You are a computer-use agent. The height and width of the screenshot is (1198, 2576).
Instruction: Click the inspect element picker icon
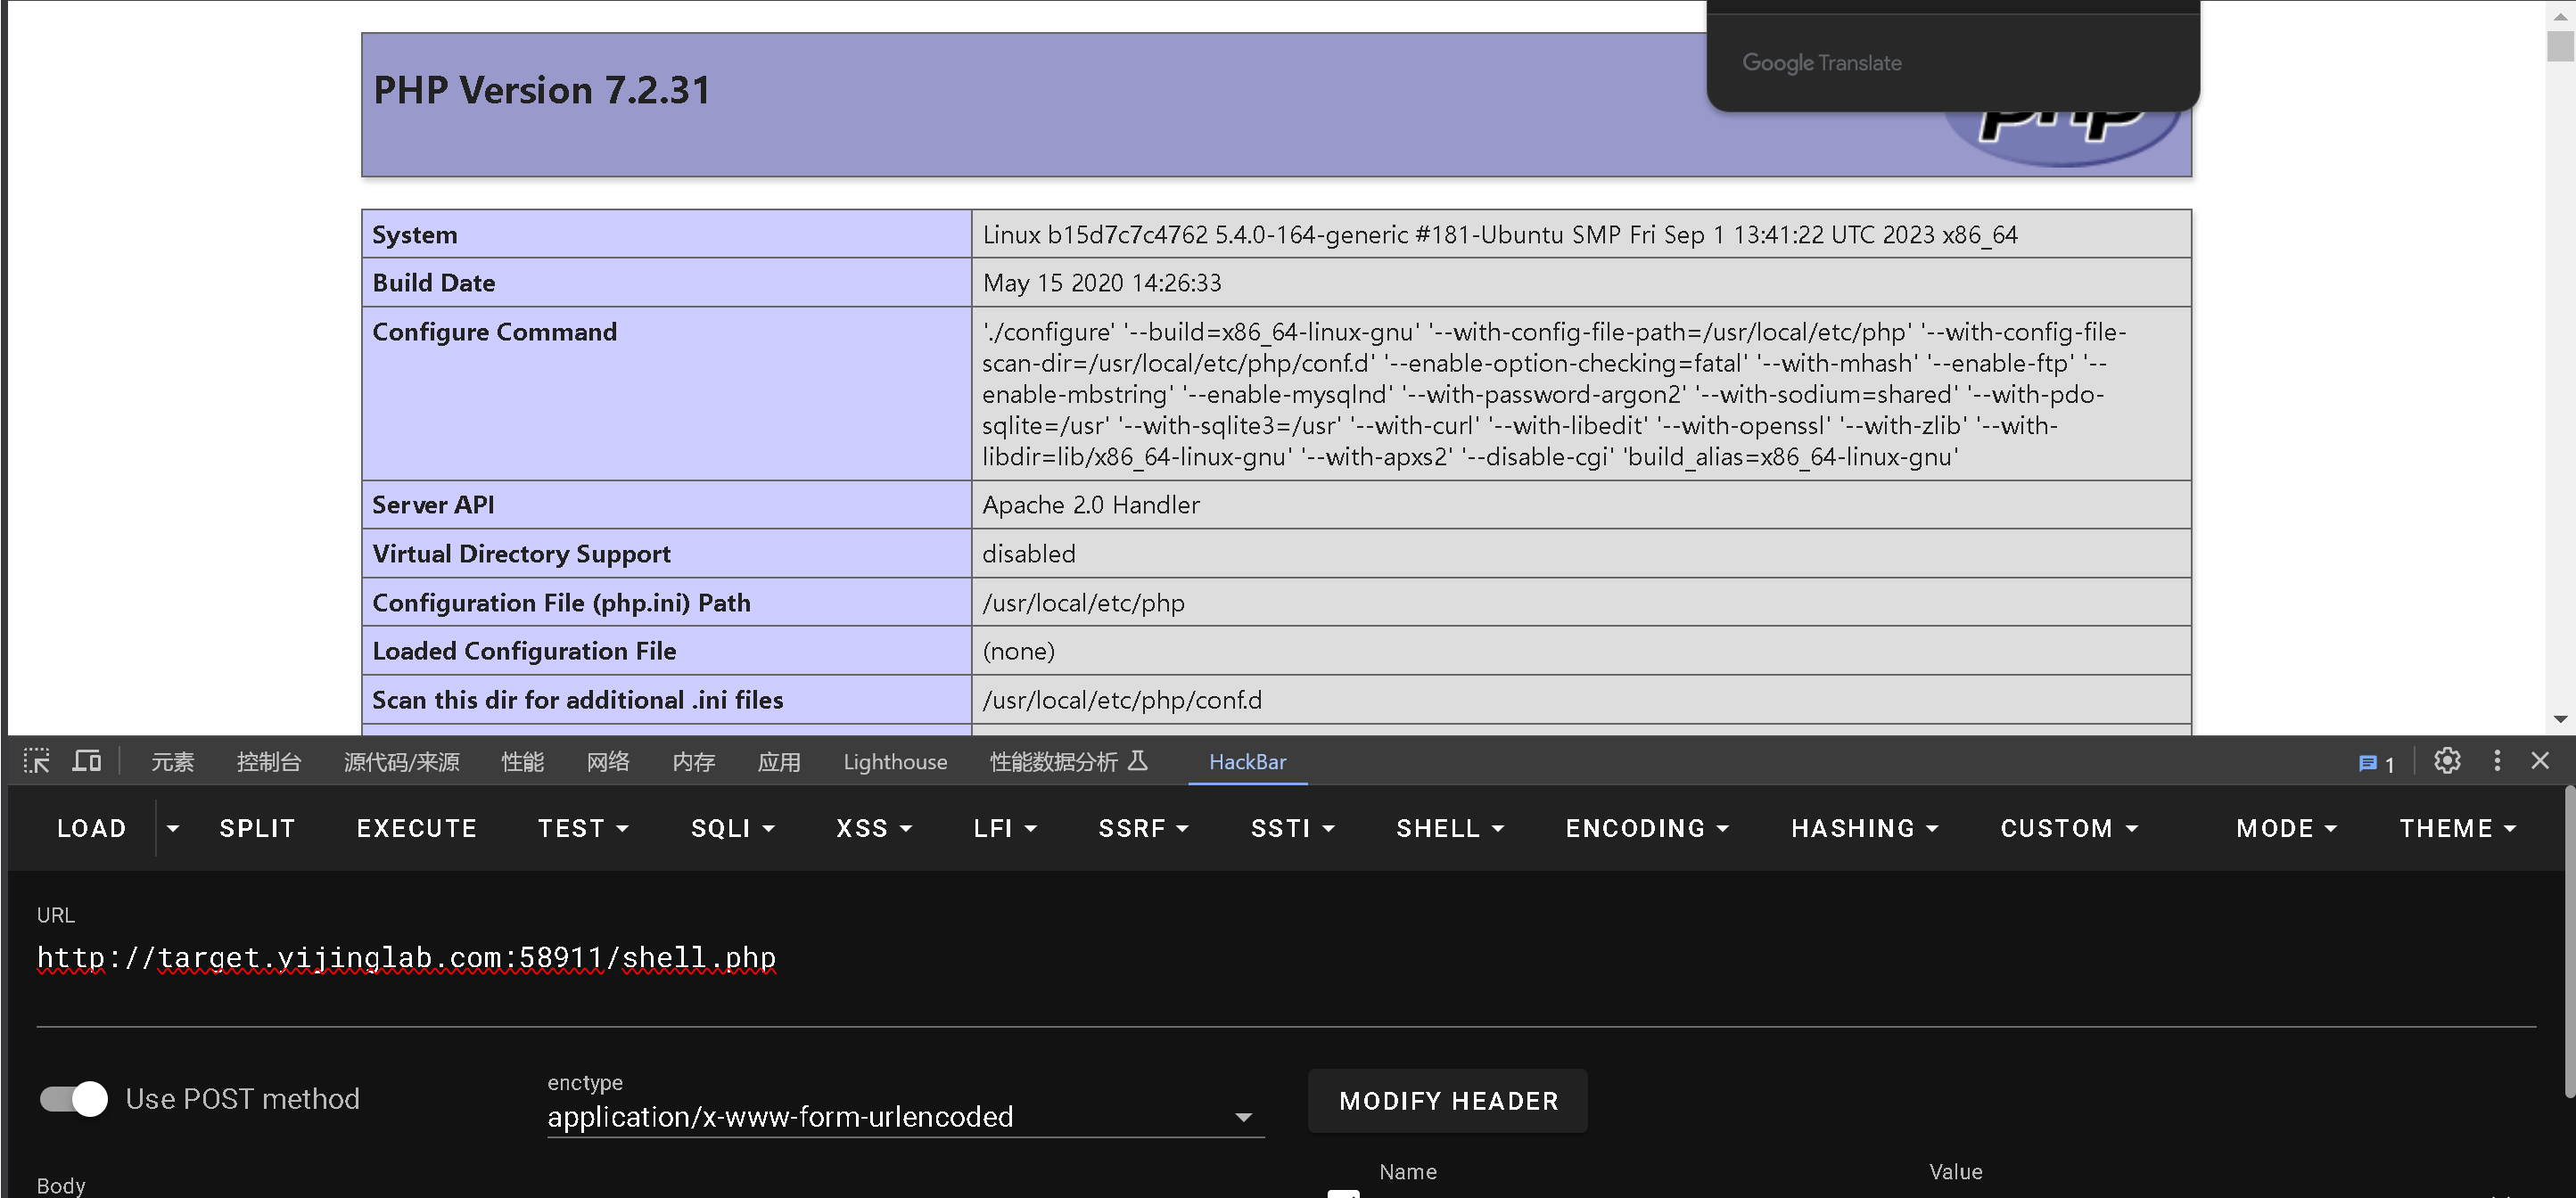[x=37, y=761]
